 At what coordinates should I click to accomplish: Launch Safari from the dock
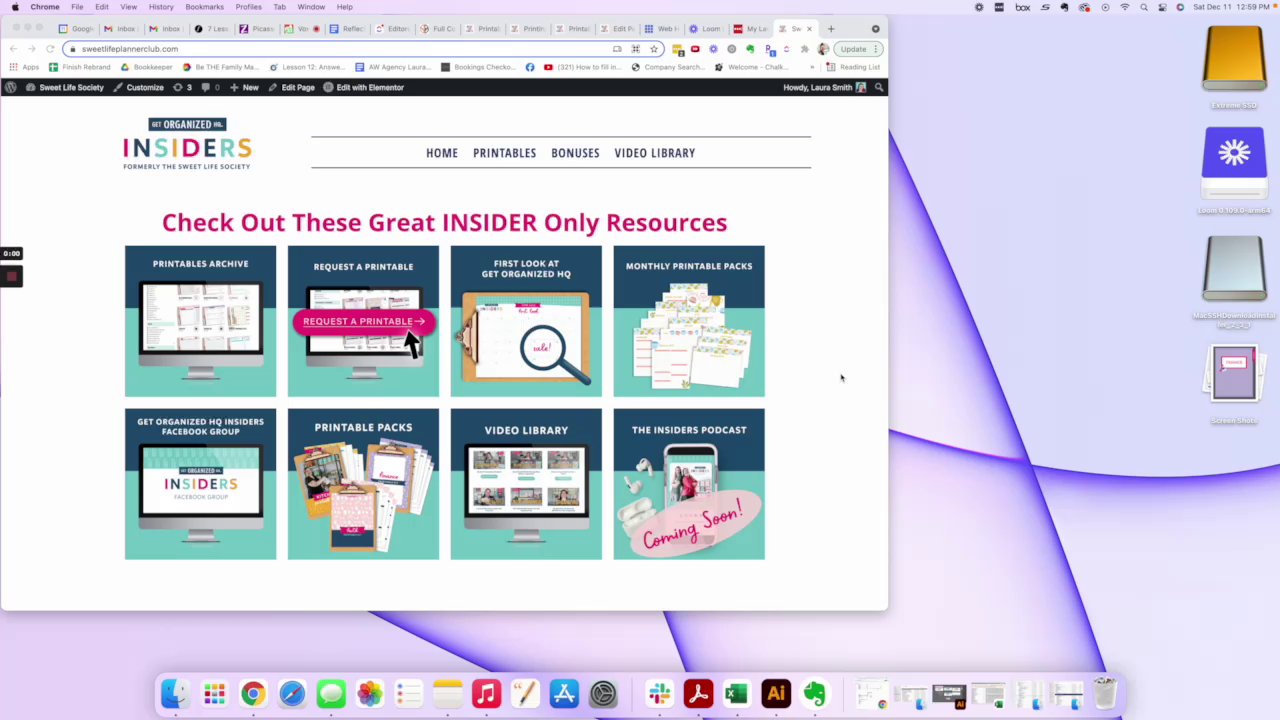[292, 693]
